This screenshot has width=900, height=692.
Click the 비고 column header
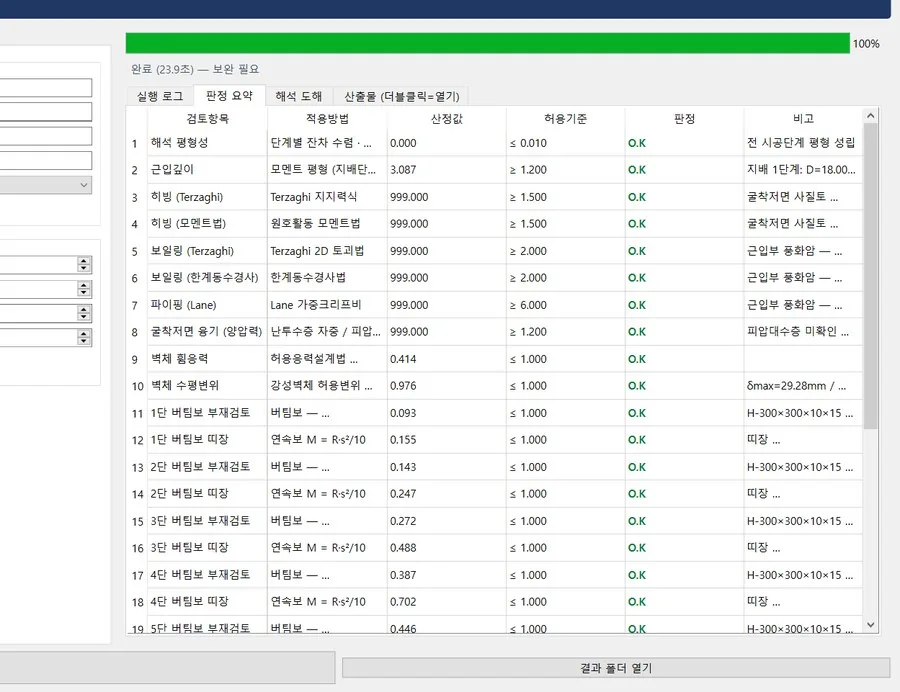803,119
